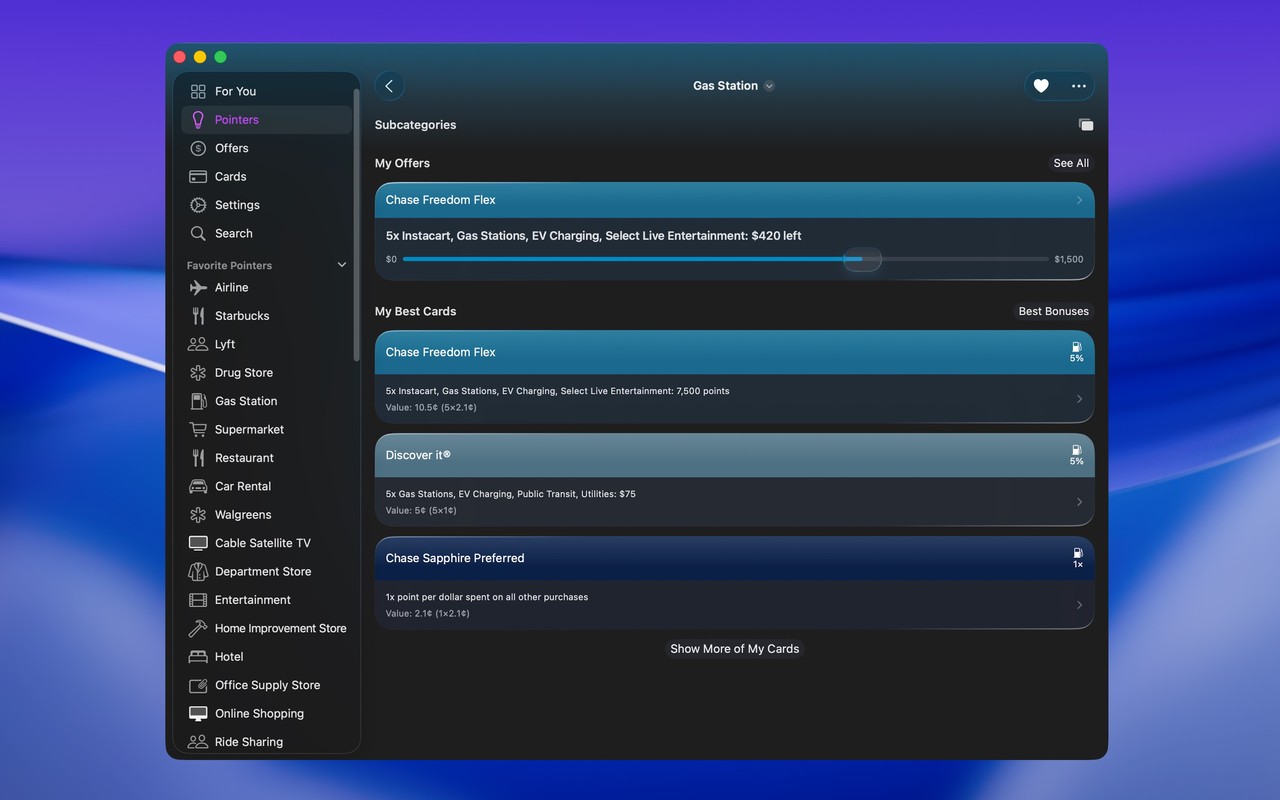Click See All for My Offers
This screenshot has width=1280, height=800.
tap(1071, 163)
